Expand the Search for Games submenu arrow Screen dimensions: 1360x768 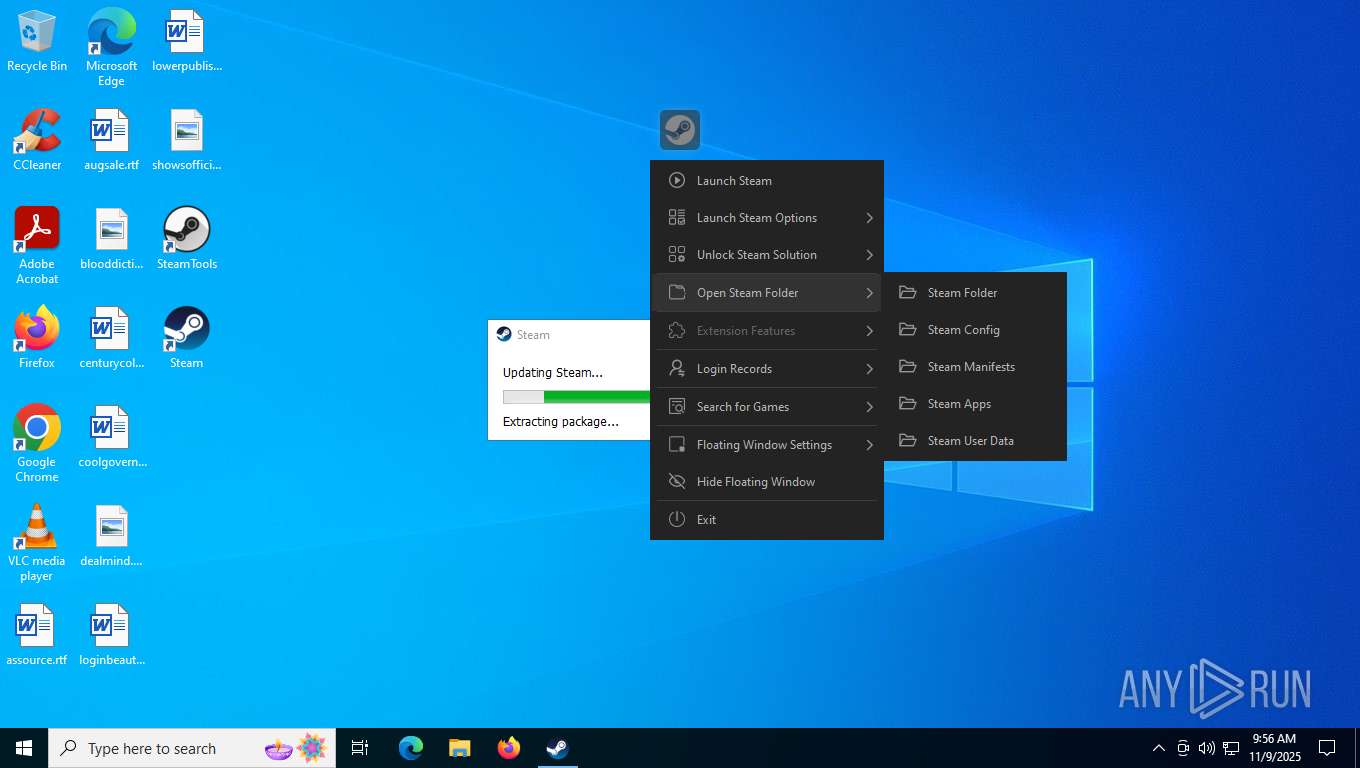pyautogui.click(x=869, y=406)
